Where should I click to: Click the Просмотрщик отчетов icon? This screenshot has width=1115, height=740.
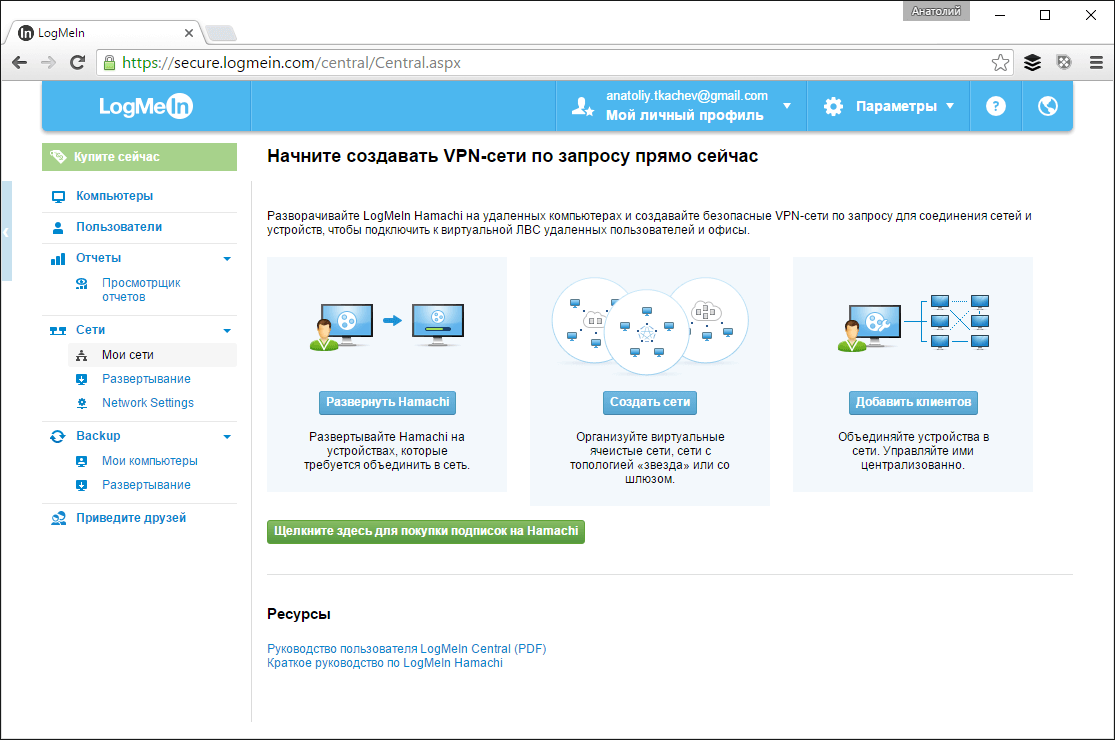pos(82,284)
